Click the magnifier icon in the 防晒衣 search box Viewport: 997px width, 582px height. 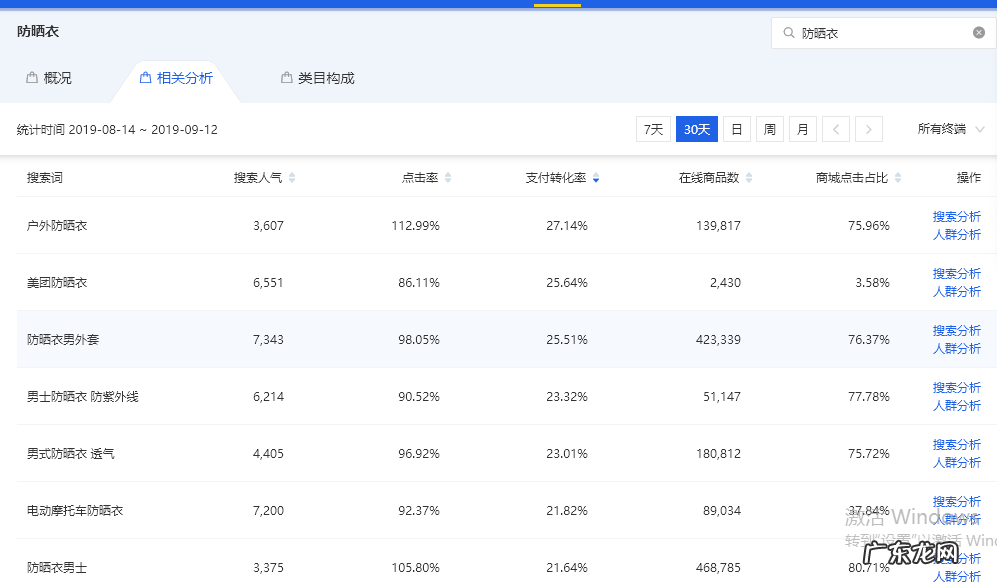790,31
